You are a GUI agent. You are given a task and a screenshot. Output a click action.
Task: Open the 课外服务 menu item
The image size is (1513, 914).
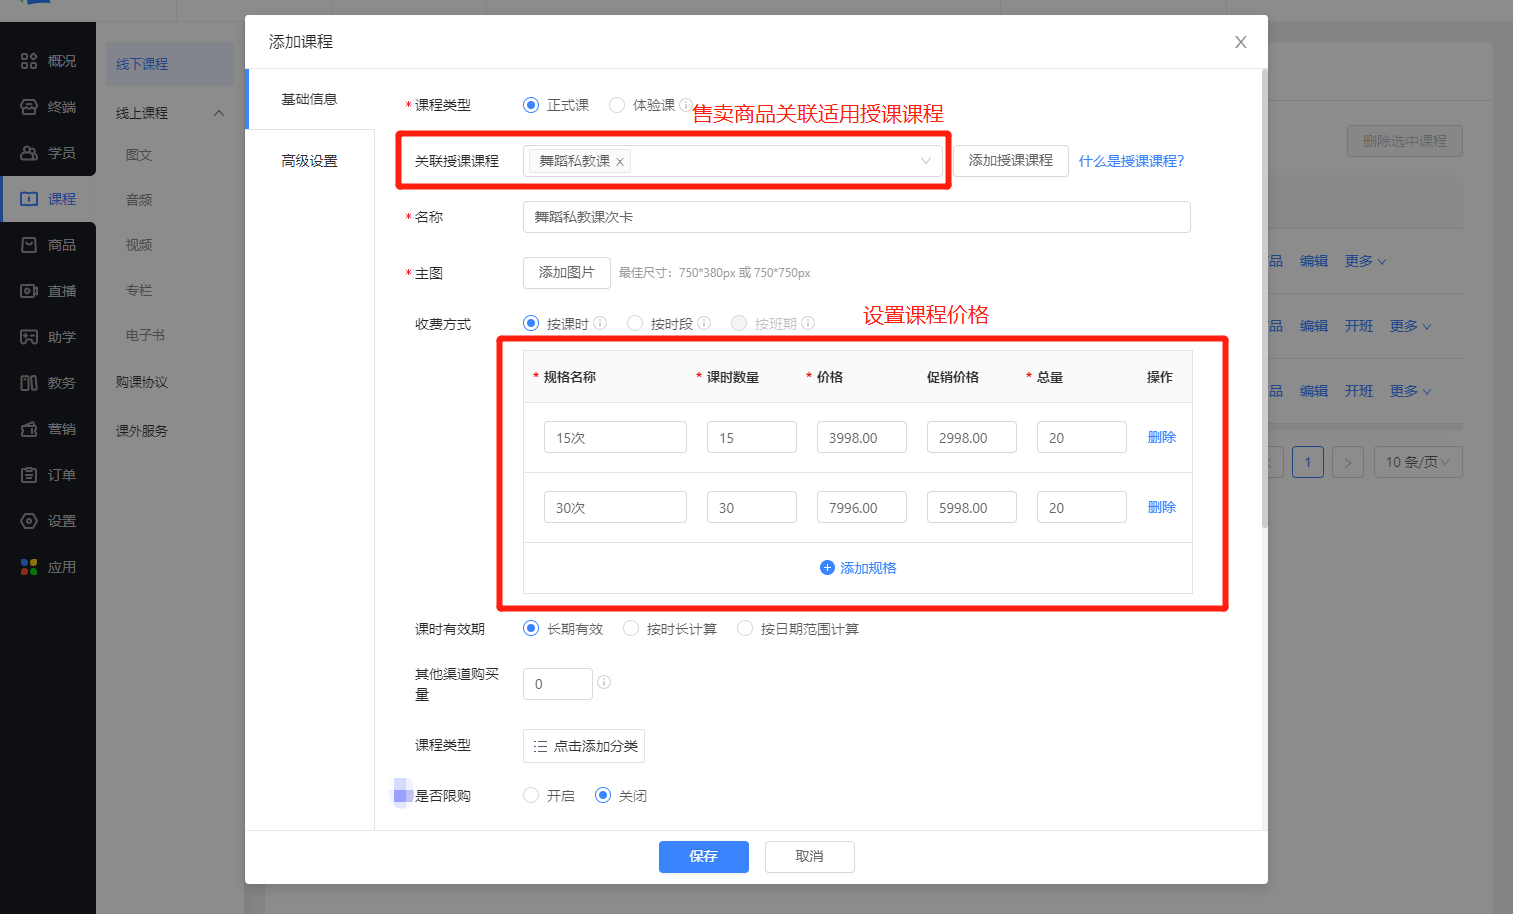[x=142, y=431]
